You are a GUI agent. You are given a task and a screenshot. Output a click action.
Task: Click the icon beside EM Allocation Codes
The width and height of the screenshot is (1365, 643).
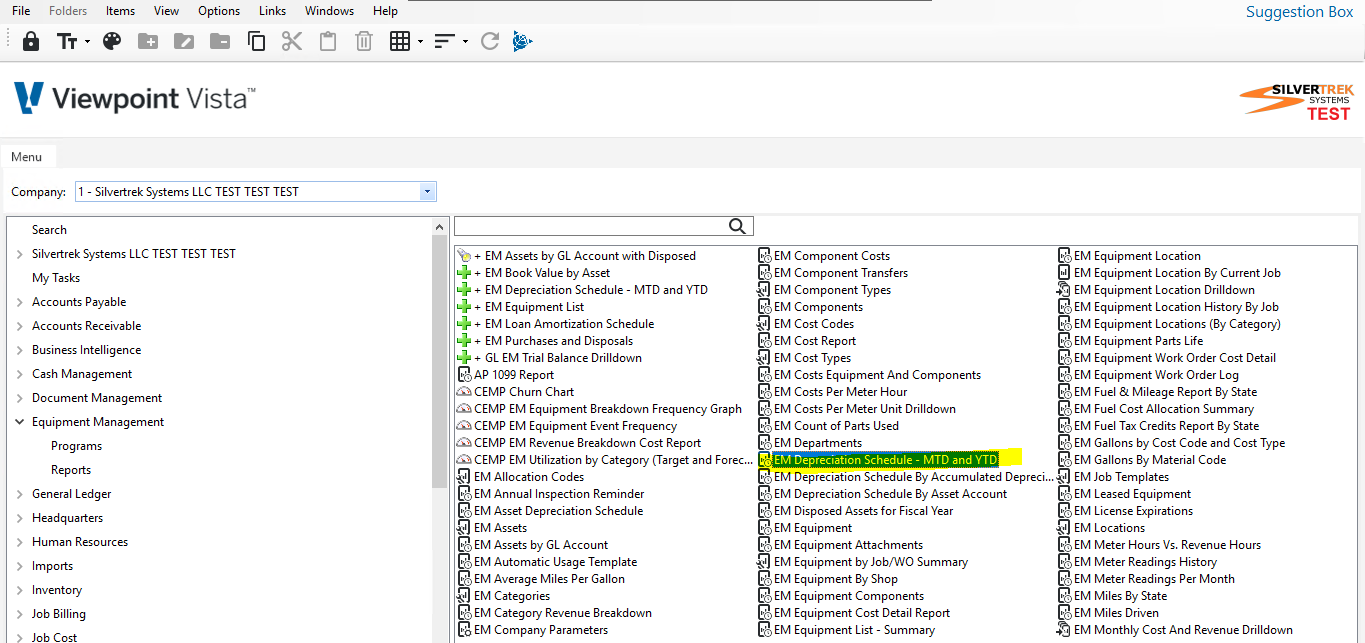(x=464, y=477)
